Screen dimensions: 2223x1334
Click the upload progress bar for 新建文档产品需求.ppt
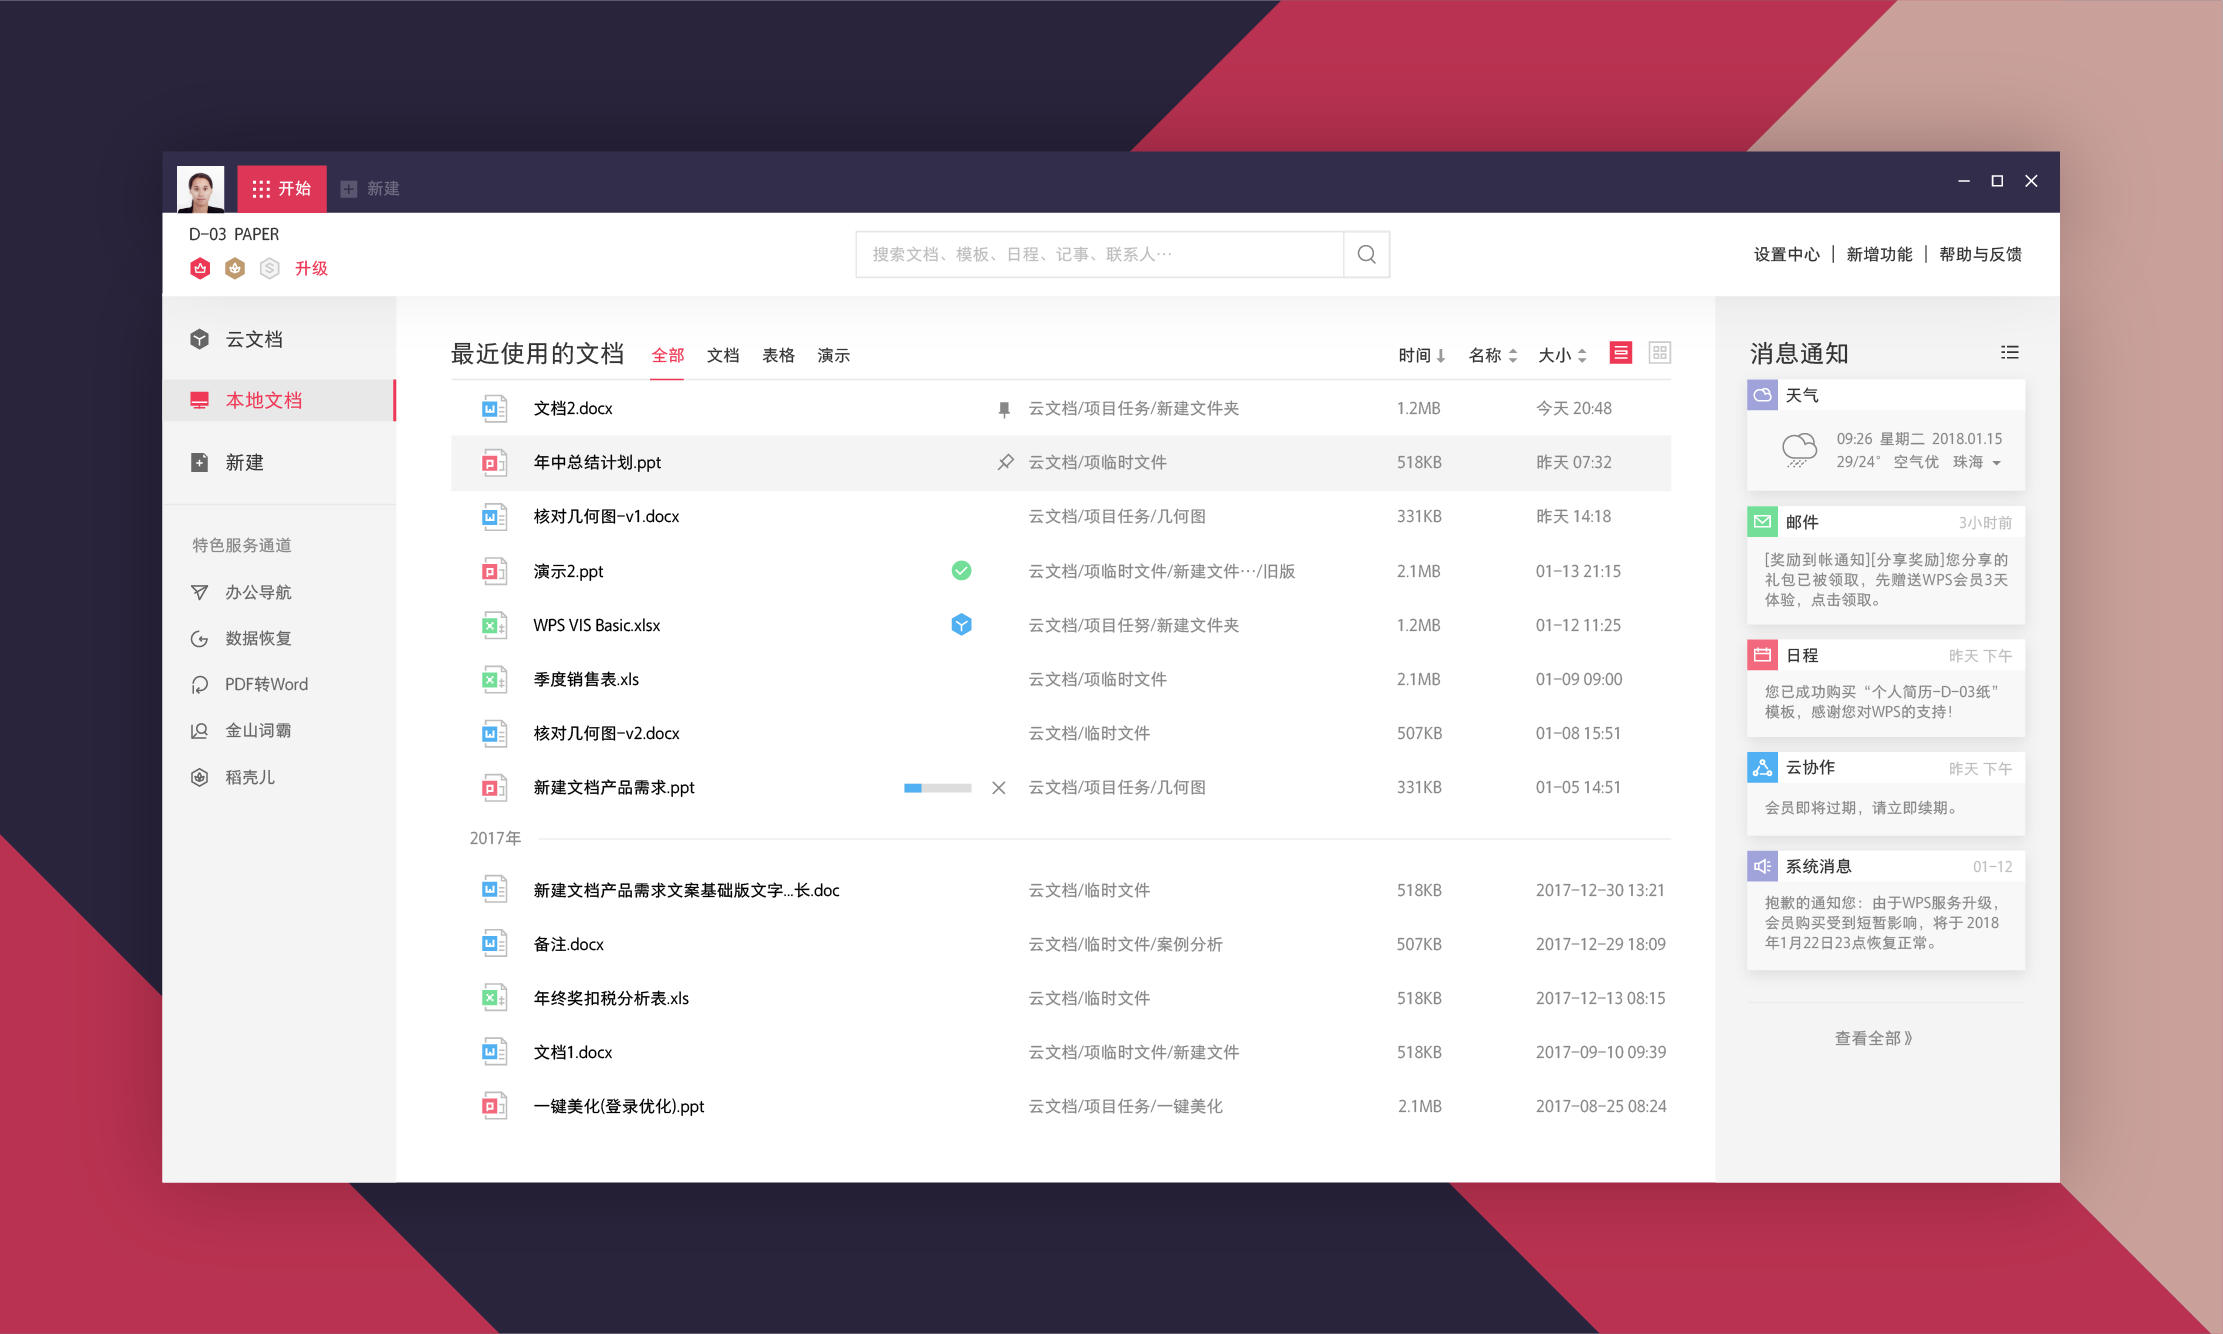tap(937, 788)
